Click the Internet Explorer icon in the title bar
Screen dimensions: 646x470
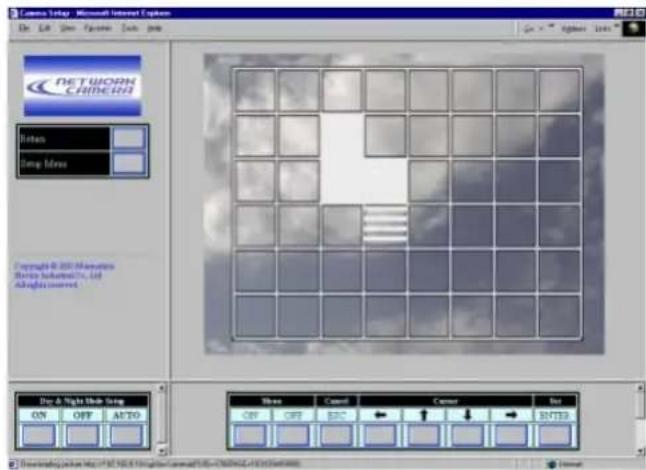pyautogui.click(x=14, y=13)
